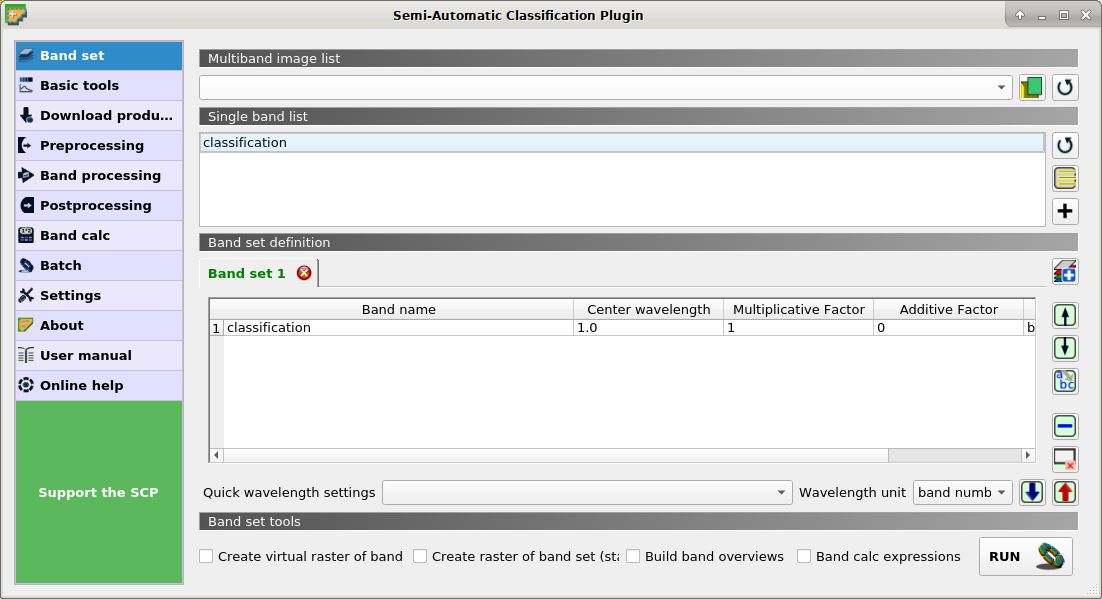Screen dimensions: 1102x599
Task: Clear all bands from band set
Action: [x=1065, y=459]
